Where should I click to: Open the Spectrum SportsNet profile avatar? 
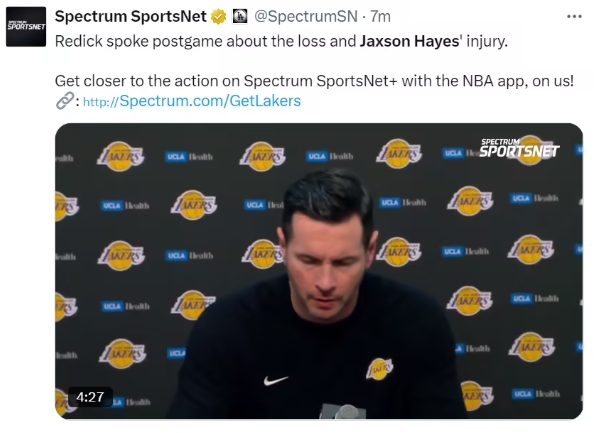point(26,27)
